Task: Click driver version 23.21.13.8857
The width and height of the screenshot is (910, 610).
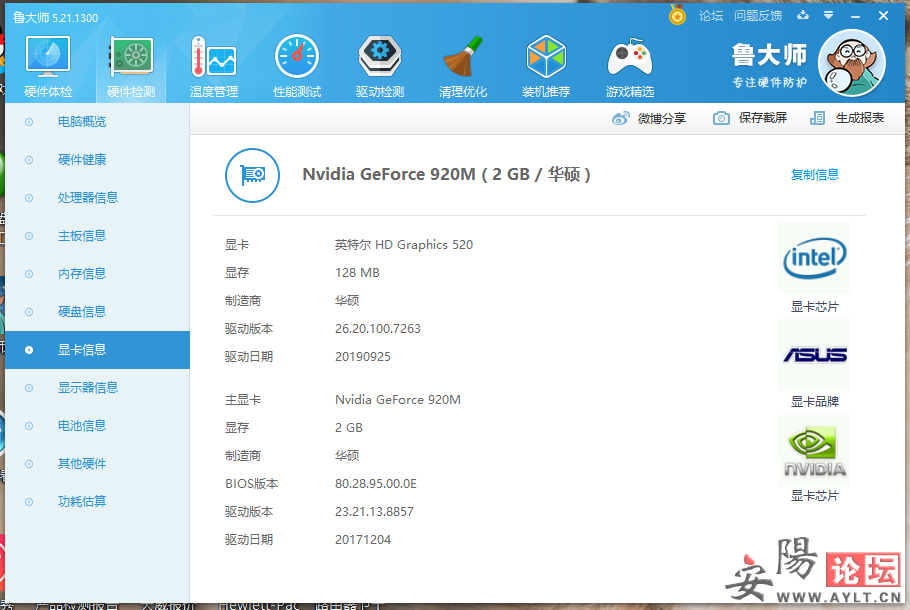Action: click(x=374, y=511)
